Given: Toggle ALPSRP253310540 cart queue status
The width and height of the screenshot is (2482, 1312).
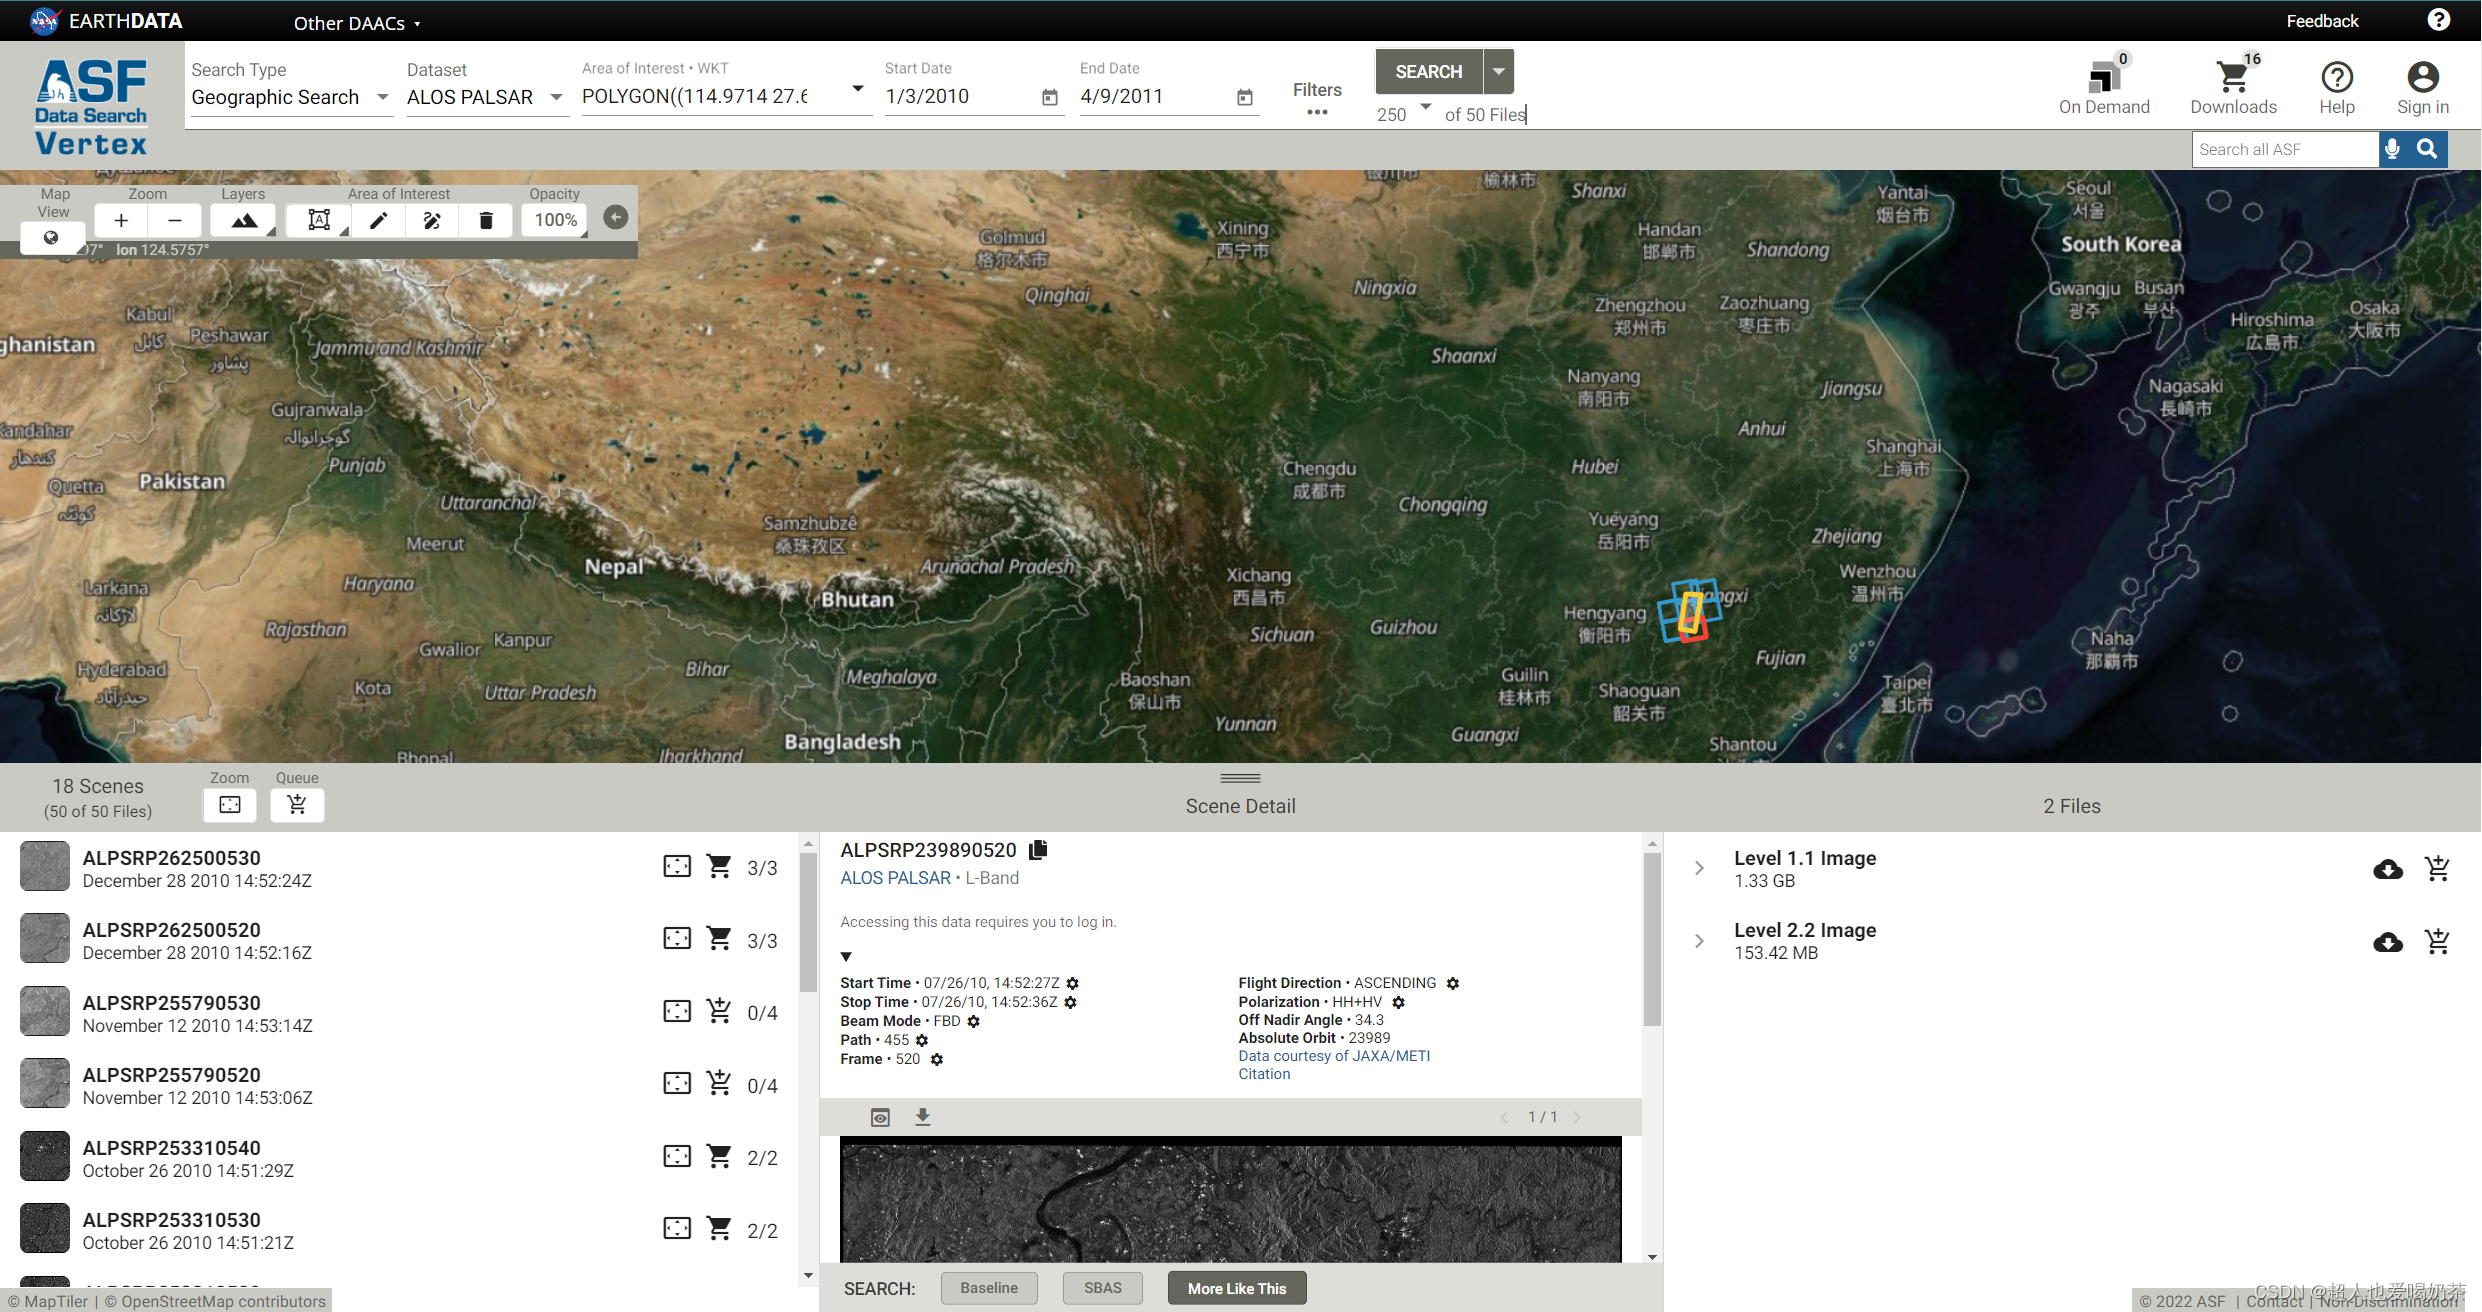Looking at the screenshot, I should point(719,1156).
